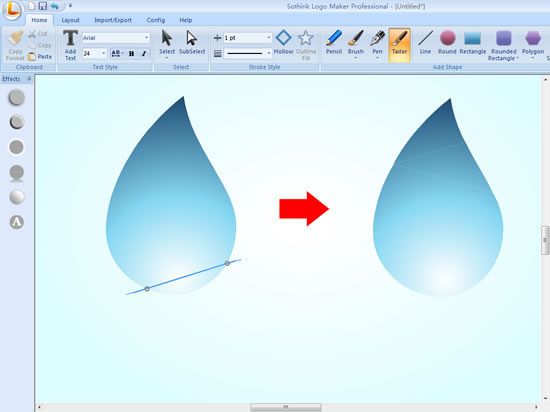The width and height of the screenshot is (550, 412).
Task: Apply the white glow effect, third circle
Action: point(16,147)
